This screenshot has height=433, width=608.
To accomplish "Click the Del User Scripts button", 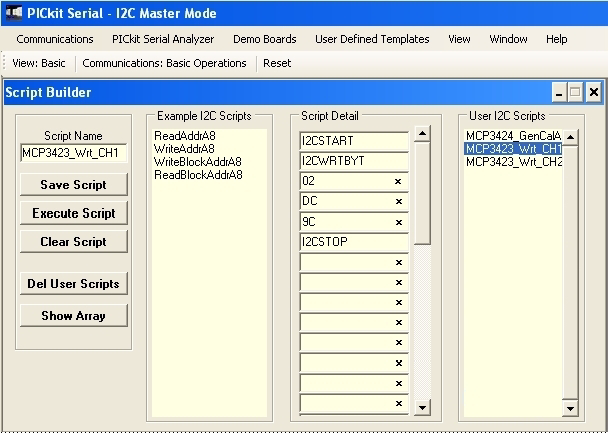I will (x=73, y=284).
